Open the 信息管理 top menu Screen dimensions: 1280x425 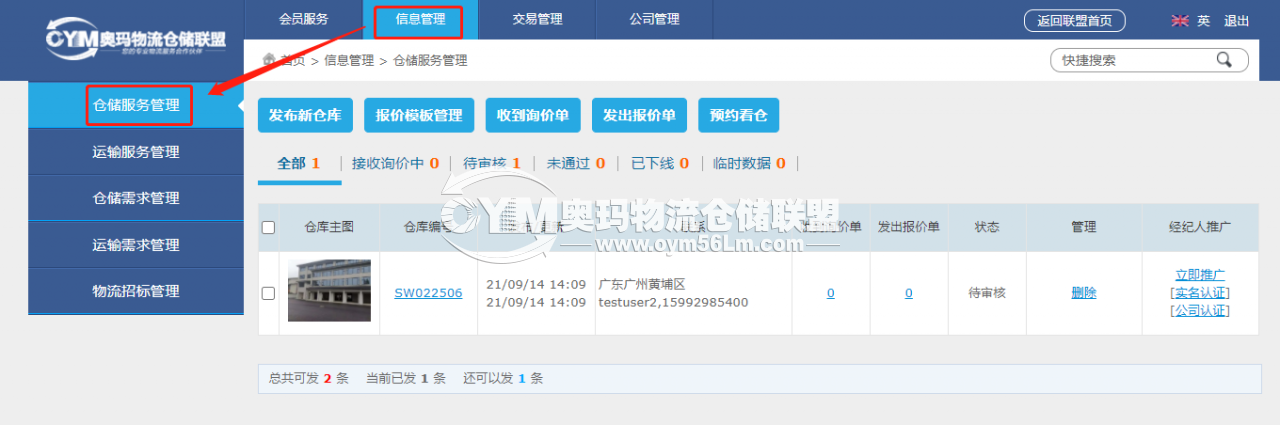tap(419, 20)
